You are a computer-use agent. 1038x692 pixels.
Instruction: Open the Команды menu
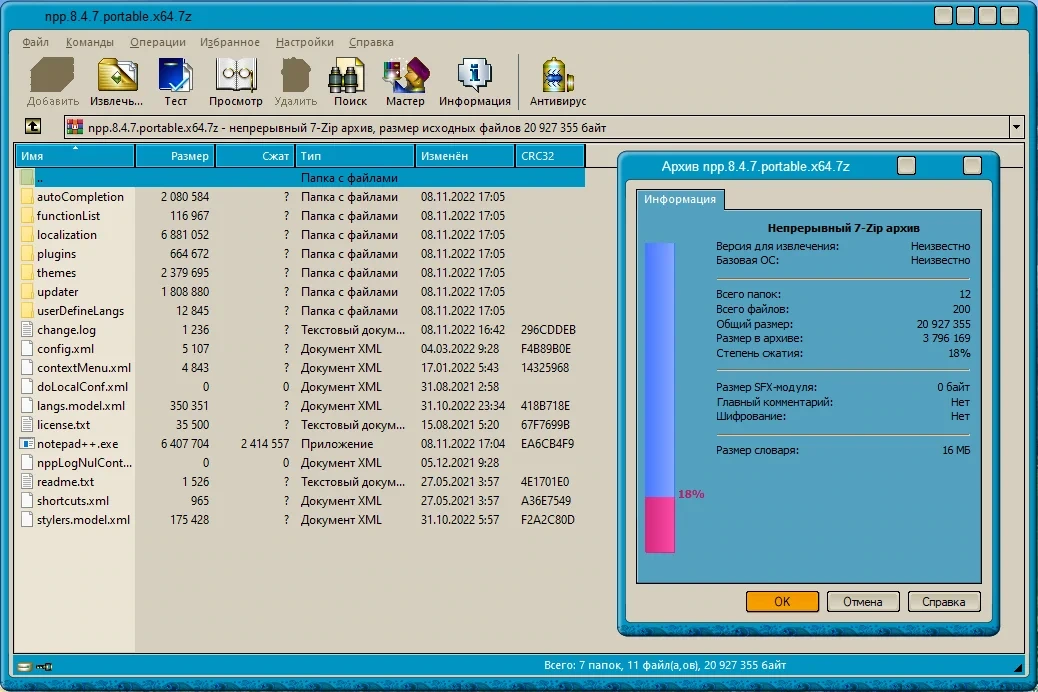(x=89, y=42)
